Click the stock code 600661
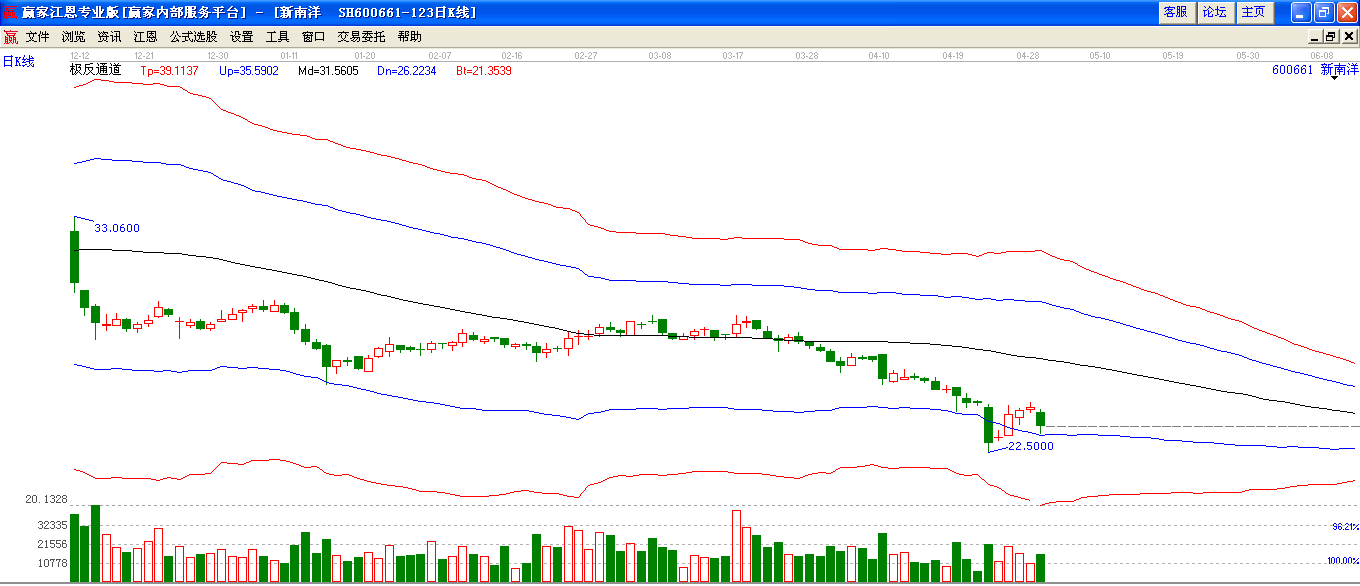Viewport: 1360px width, 586px height. coord(1292,70)
